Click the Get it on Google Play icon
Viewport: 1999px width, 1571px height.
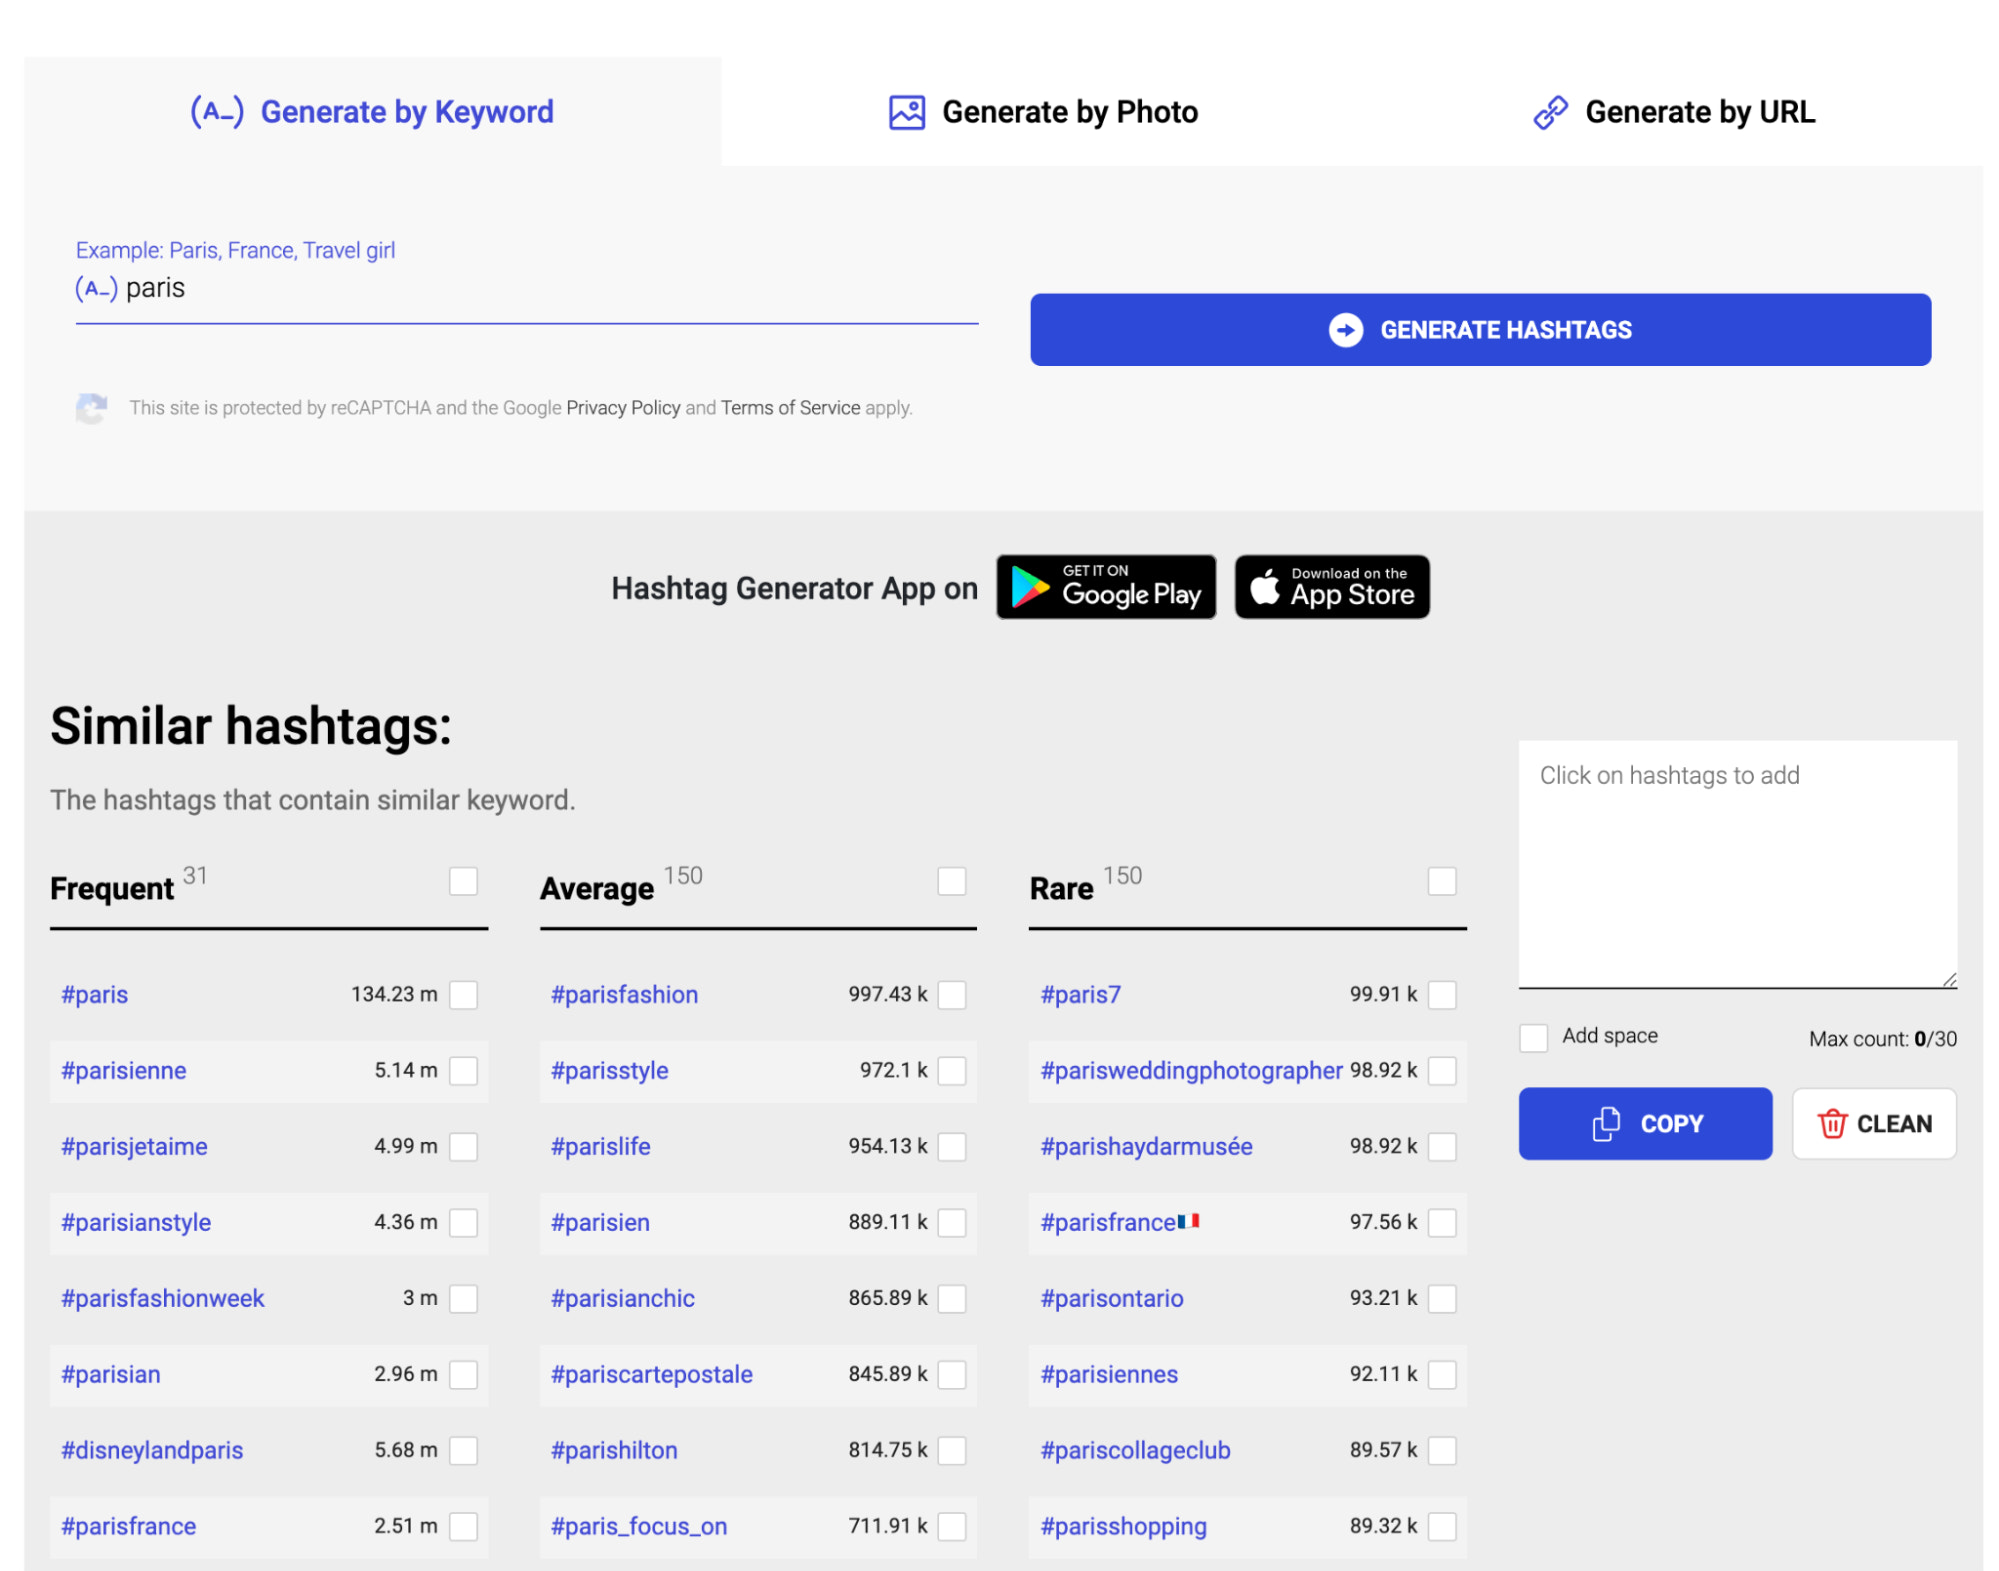(1108, 586)
